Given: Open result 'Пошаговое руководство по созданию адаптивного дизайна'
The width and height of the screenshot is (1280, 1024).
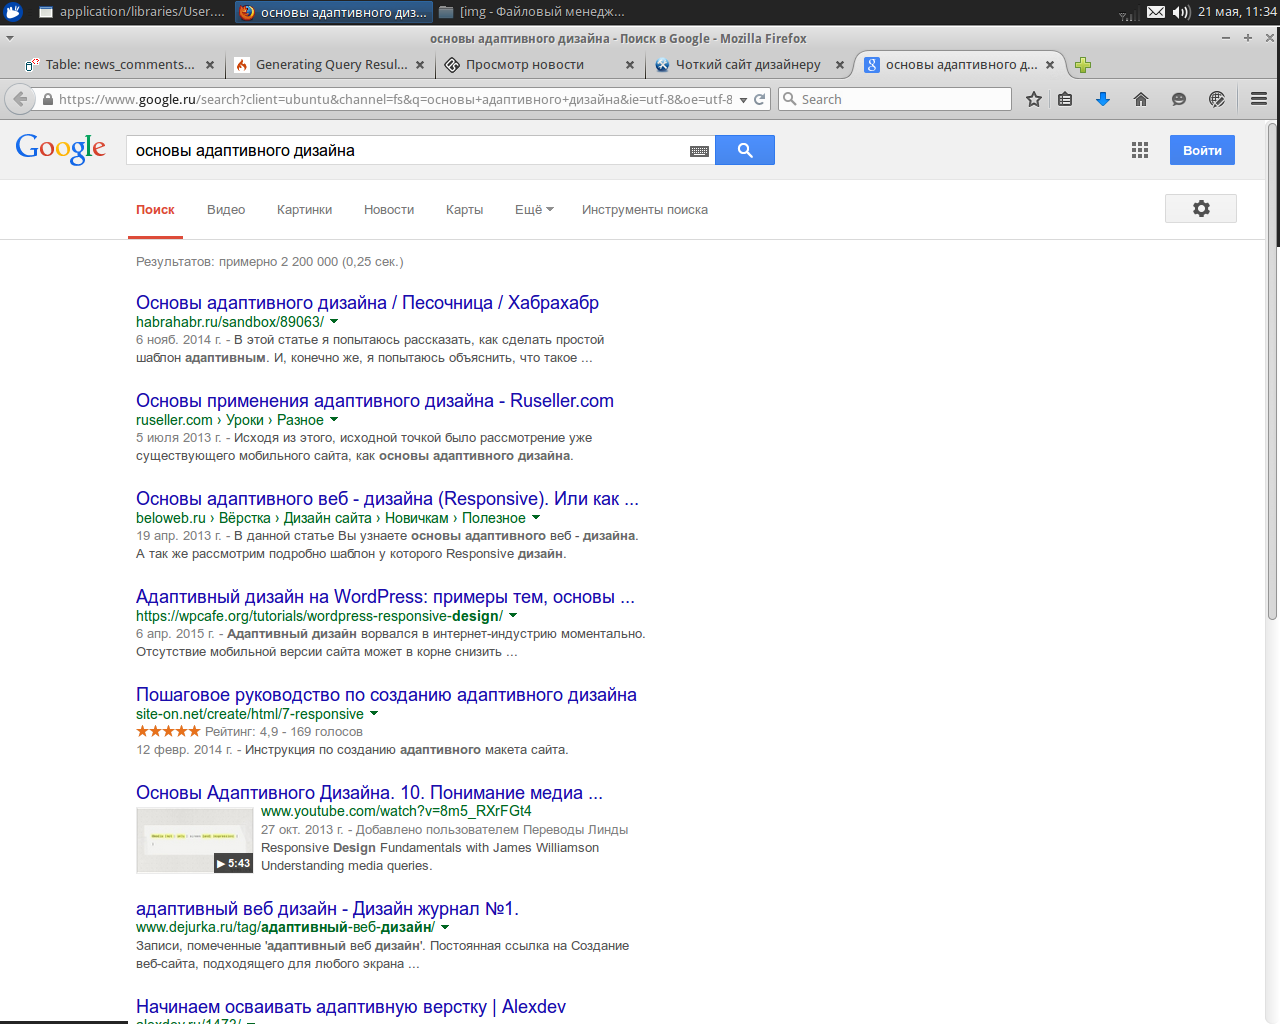Looking at the screenshot, I should 386,695.
